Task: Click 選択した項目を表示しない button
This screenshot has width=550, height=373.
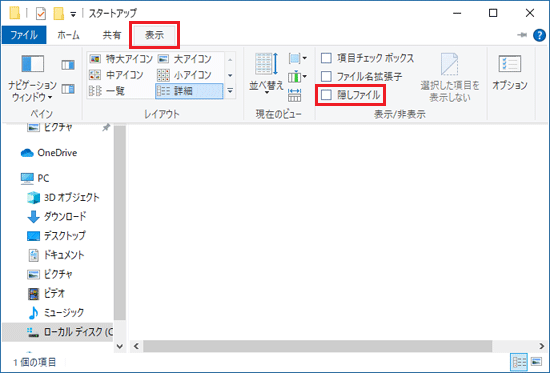Action: point(450,78)
